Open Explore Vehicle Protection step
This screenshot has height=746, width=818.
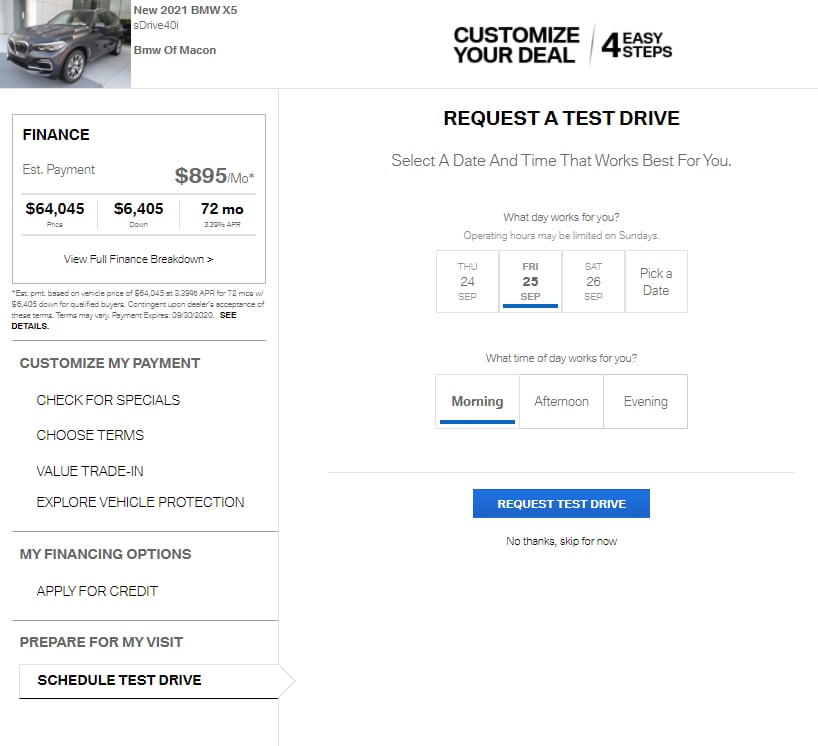click(x=140, y=502)
